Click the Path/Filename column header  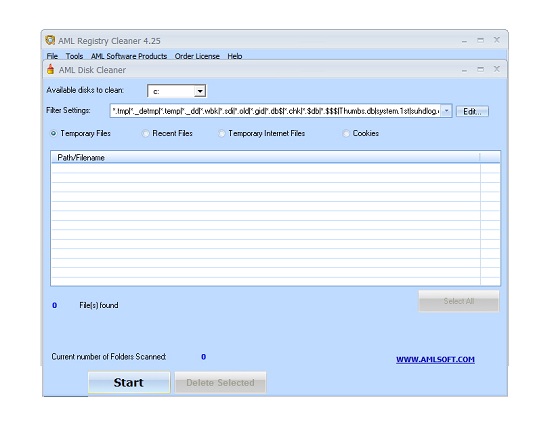click(265, 158)
